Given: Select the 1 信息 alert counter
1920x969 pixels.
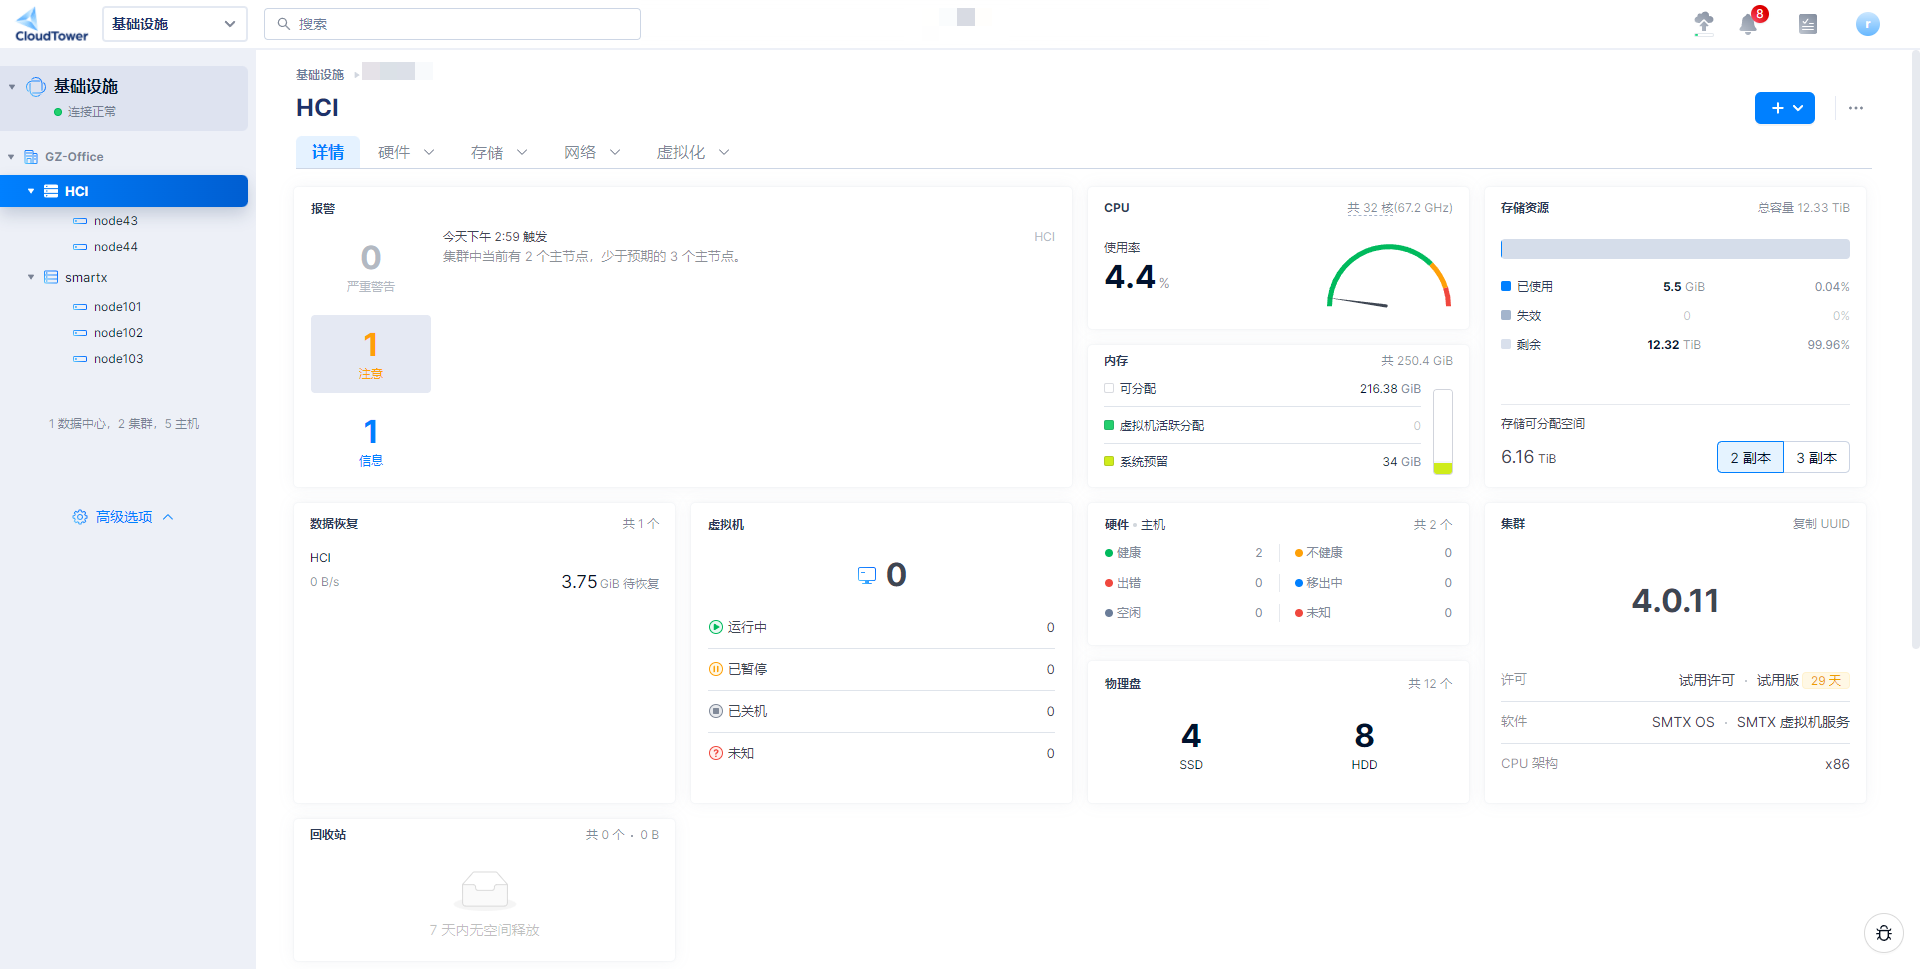Looking at the screenshot, I should (371, 442).
